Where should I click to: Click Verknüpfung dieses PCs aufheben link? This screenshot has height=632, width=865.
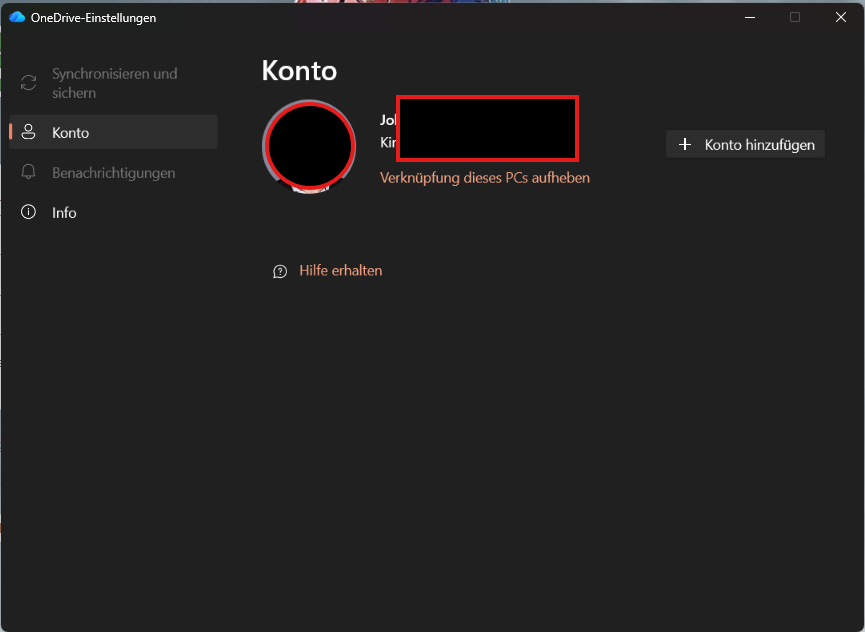[484, 178]
